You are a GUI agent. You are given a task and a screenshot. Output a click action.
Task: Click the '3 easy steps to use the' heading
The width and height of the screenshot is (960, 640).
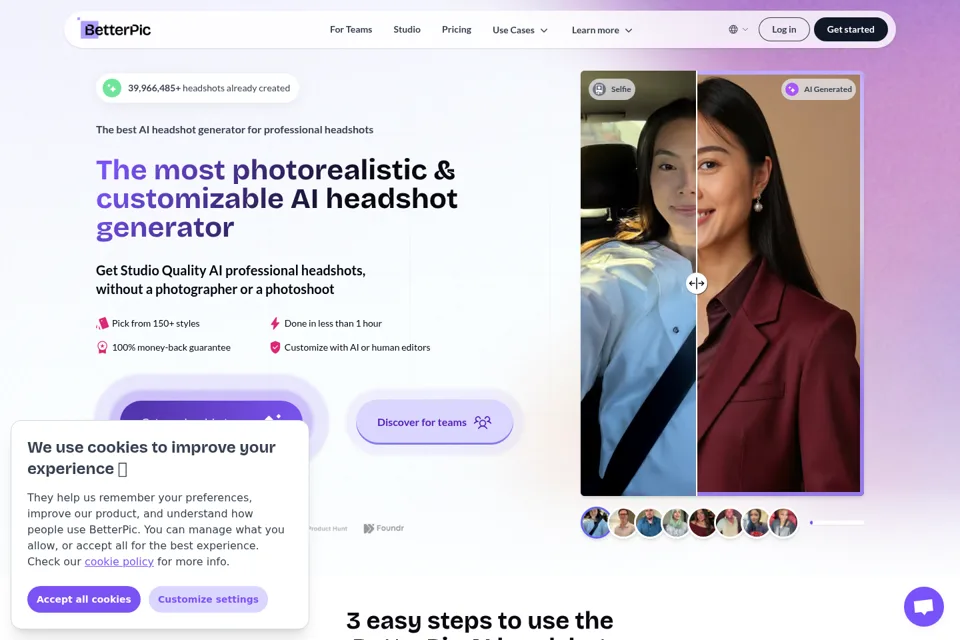click(x=479, y=620)
